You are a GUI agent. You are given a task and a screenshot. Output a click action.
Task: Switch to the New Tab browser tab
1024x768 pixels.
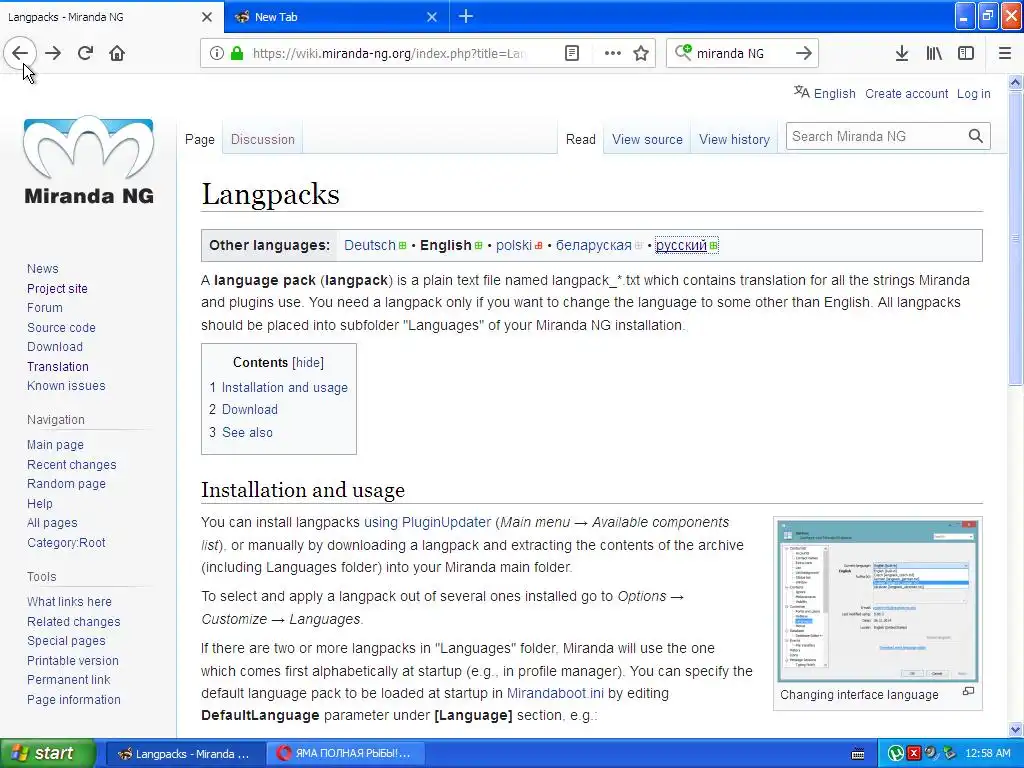point(337,17)
